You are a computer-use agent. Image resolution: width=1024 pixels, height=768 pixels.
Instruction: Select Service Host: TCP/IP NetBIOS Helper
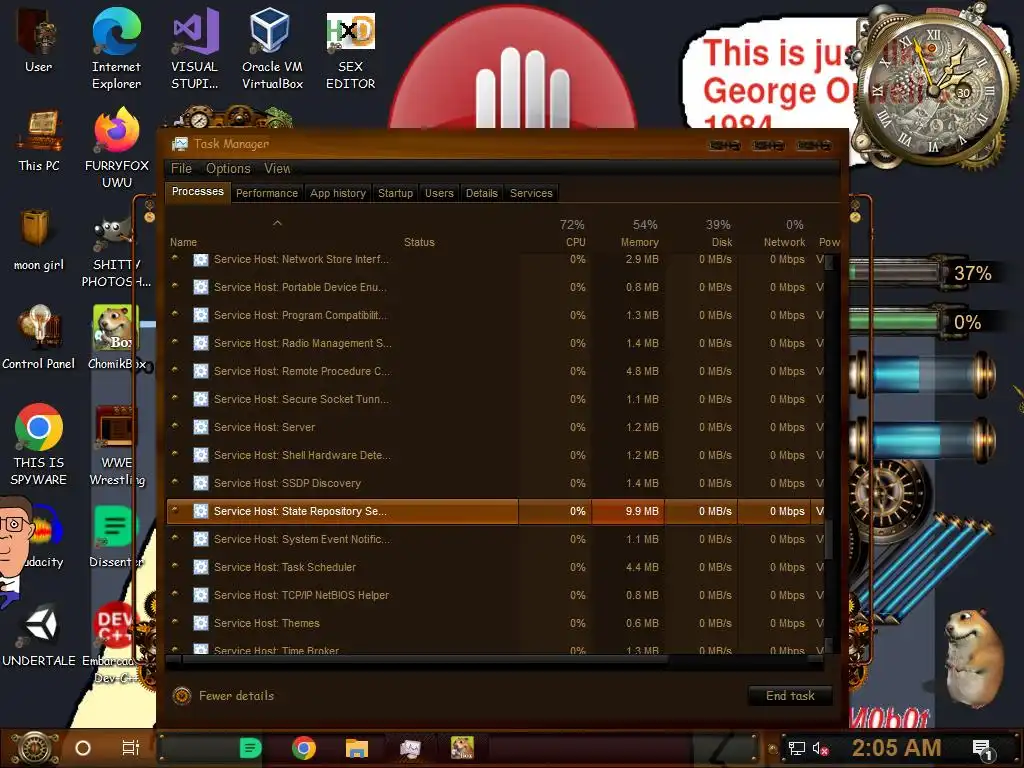[494, 595]
